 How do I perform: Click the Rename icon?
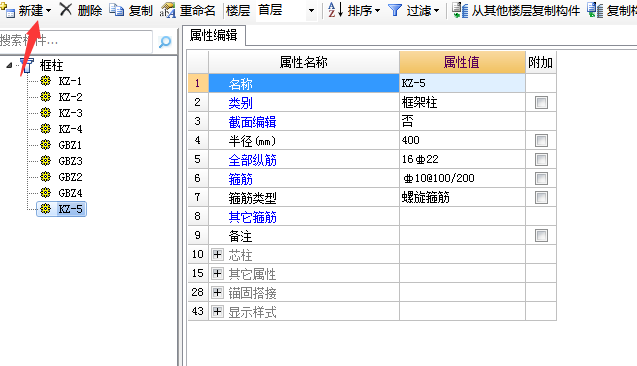tap(167, 10)
